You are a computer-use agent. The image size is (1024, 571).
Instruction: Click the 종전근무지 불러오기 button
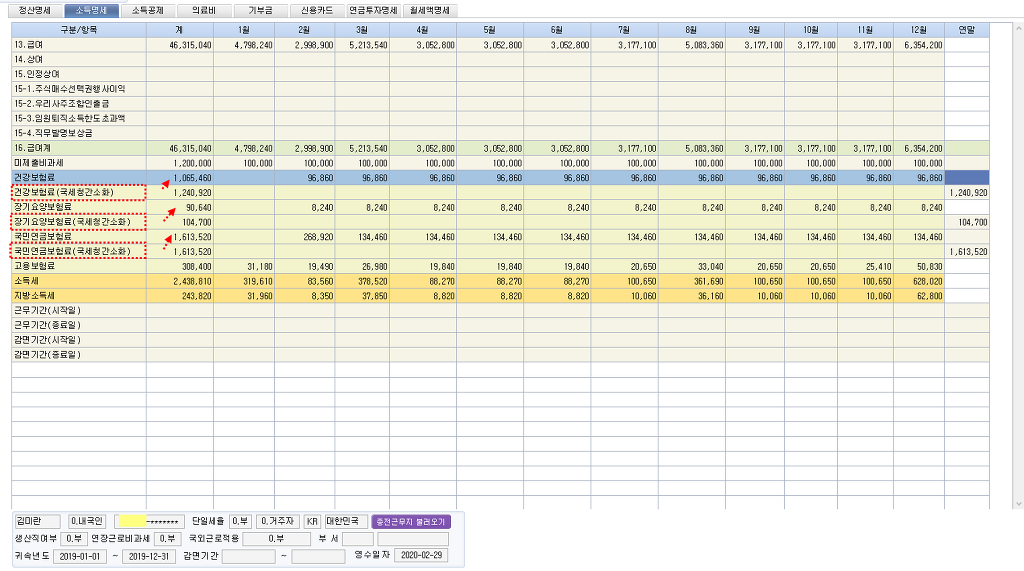(x=411, y=521)
